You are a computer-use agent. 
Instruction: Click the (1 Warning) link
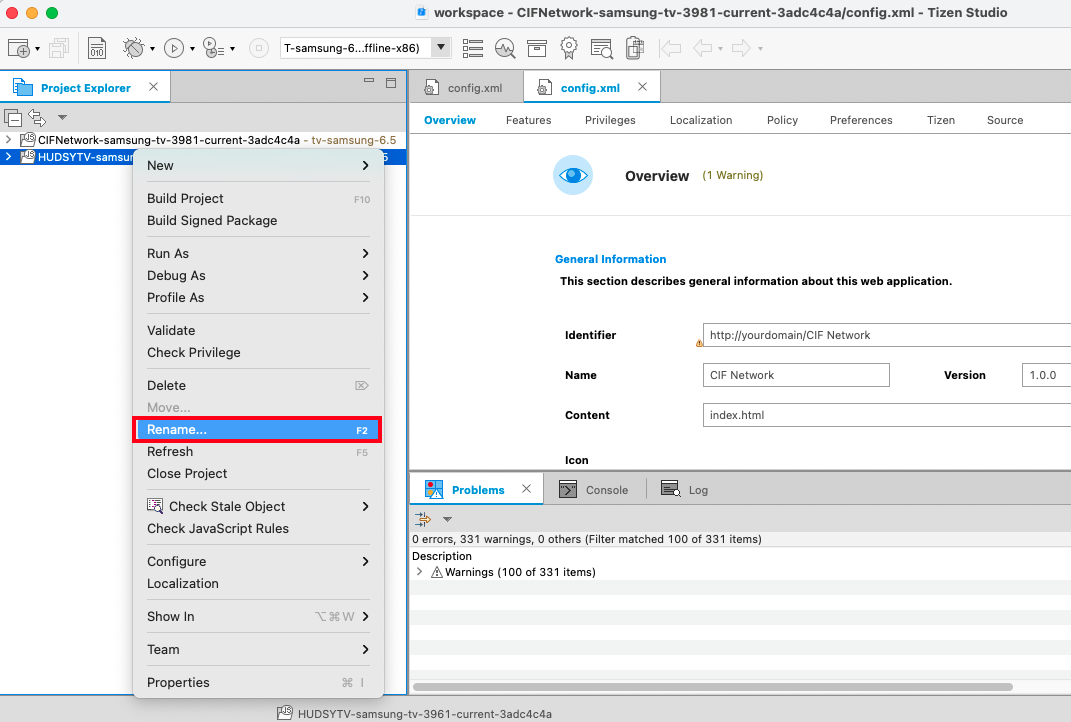click(x=732, y=176)
